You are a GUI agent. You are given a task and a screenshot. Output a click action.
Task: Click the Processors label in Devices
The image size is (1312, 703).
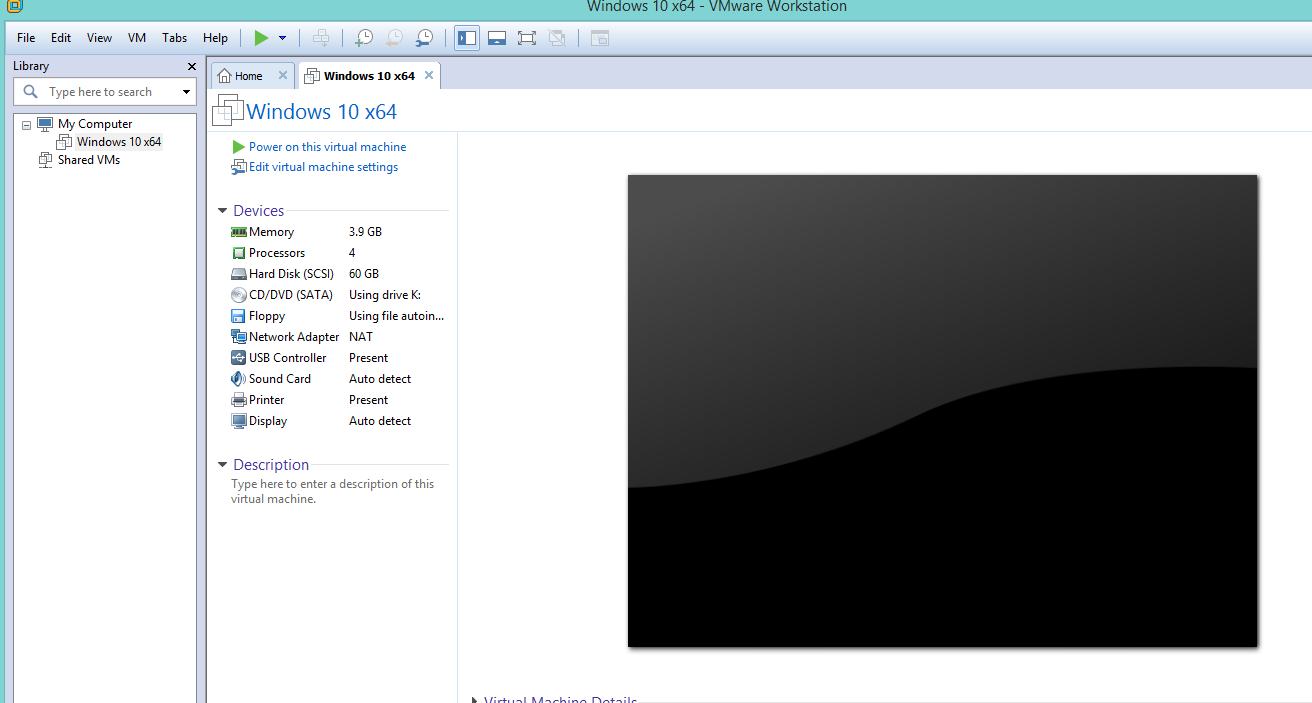(277, 253)
